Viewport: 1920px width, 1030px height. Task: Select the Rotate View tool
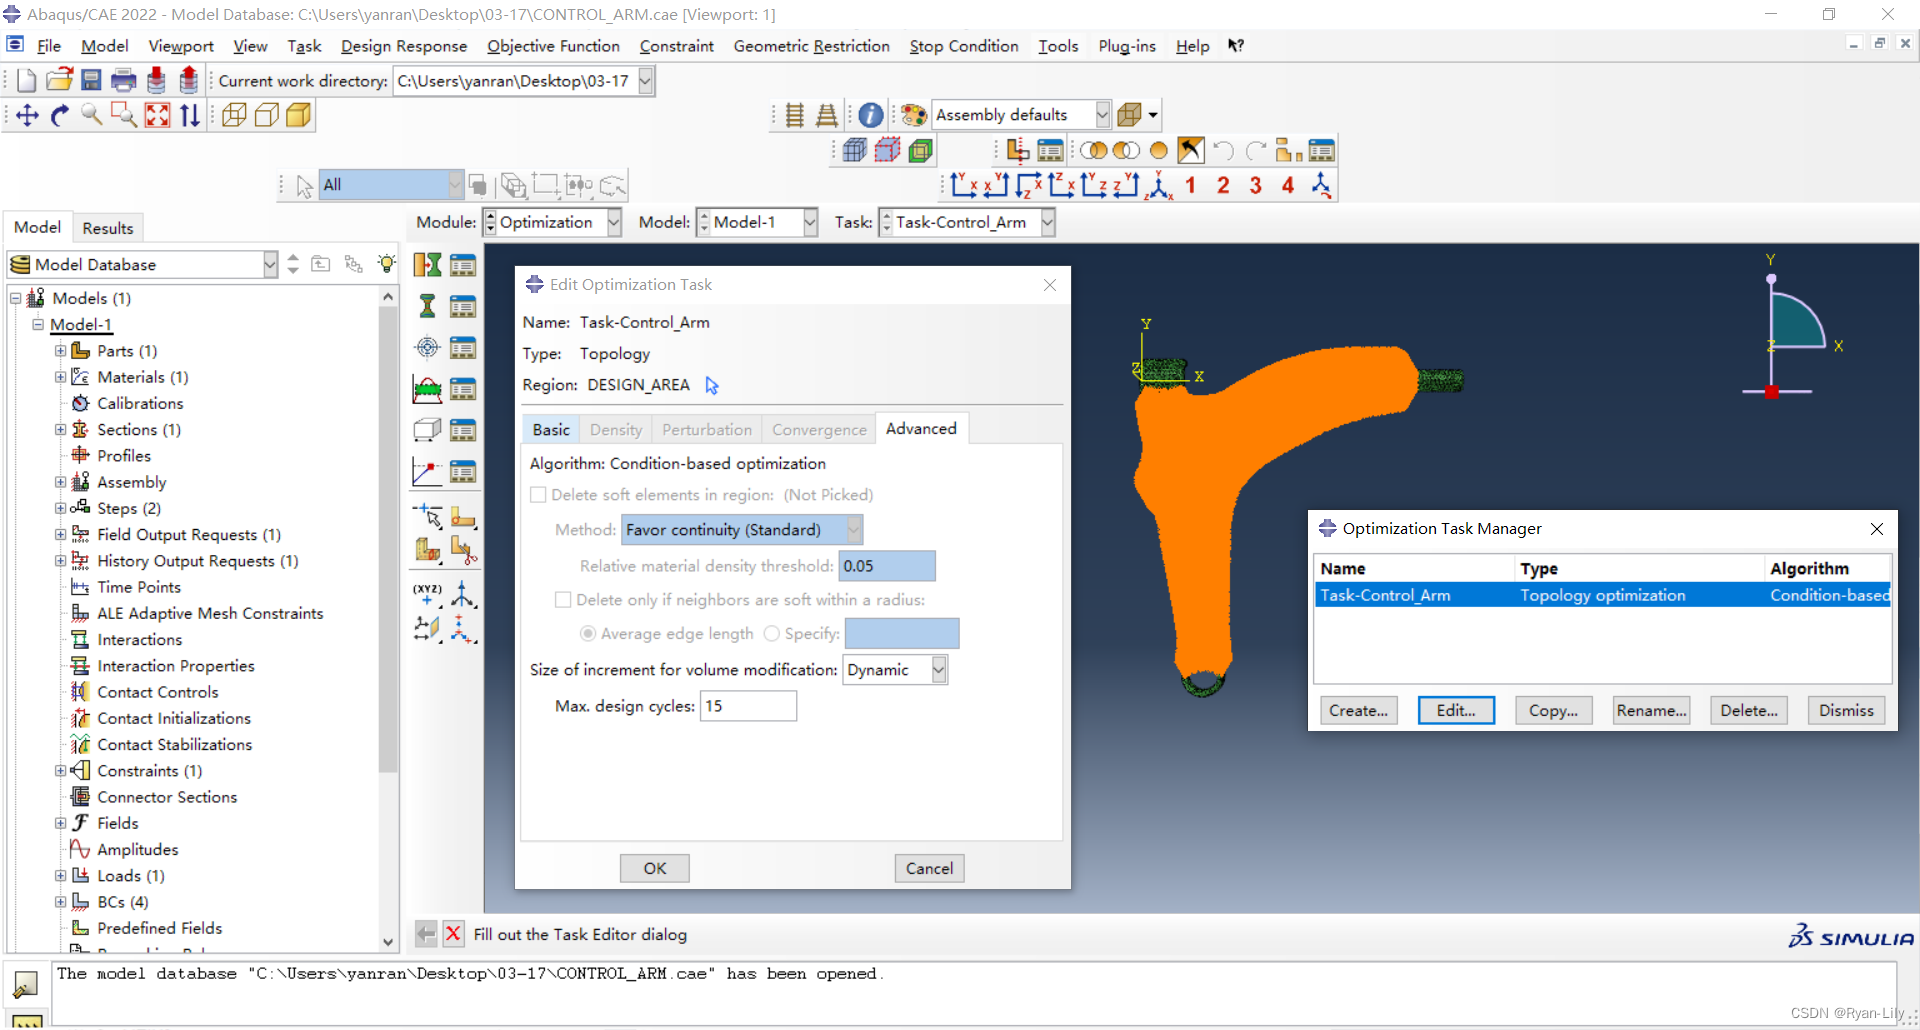60,116
